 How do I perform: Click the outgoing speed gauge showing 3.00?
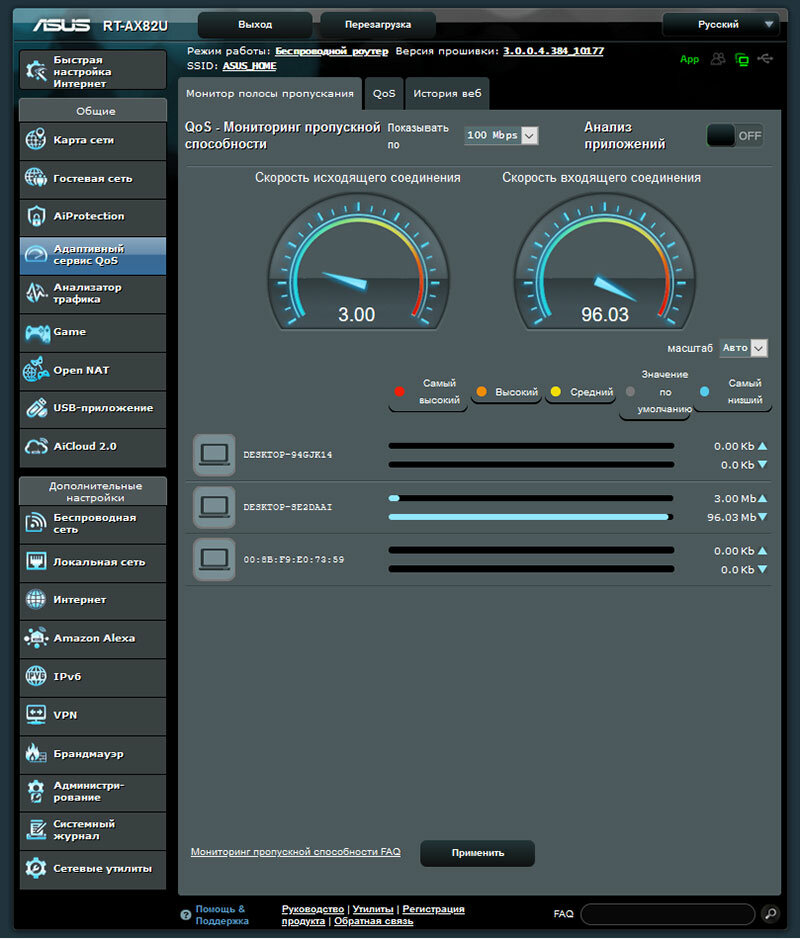tap(358, 263)
